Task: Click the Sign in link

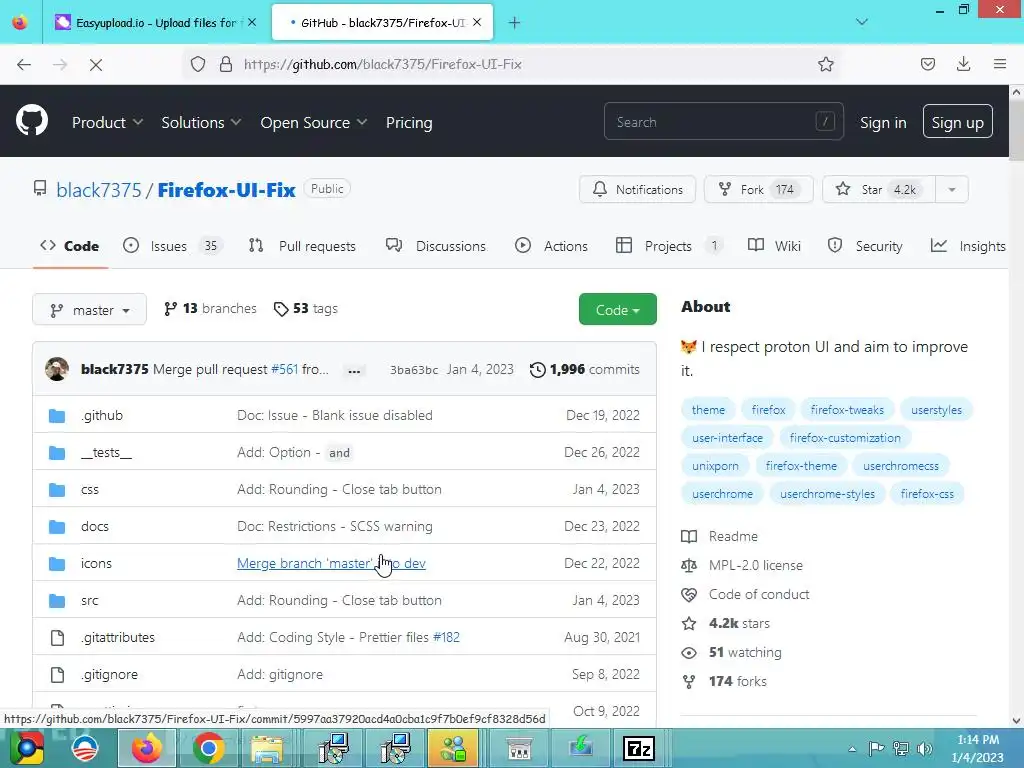Action: coord(883,123)
